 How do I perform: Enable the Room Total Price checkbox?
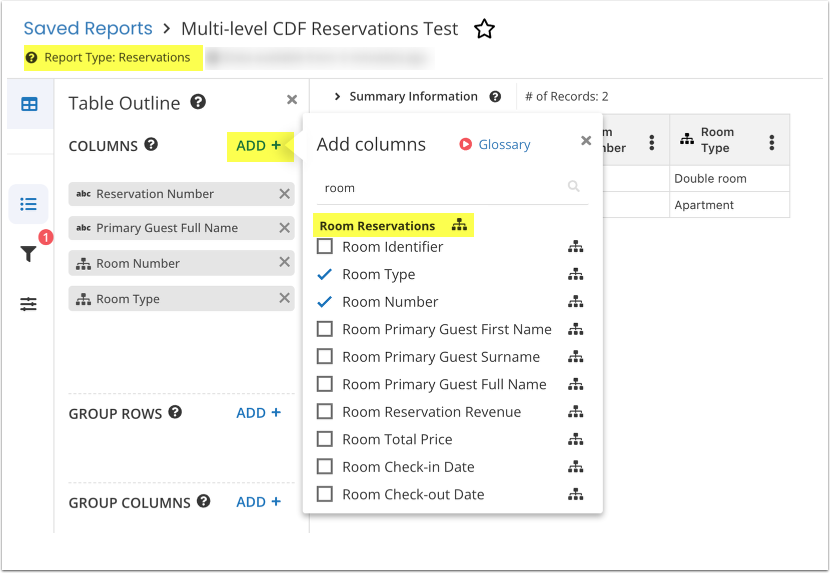point(325,439)
